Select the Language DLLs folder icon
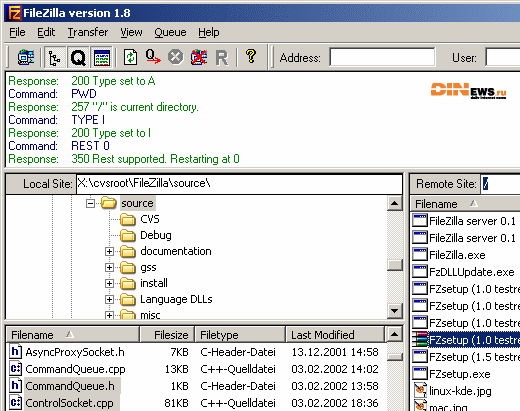 [128, 299]
